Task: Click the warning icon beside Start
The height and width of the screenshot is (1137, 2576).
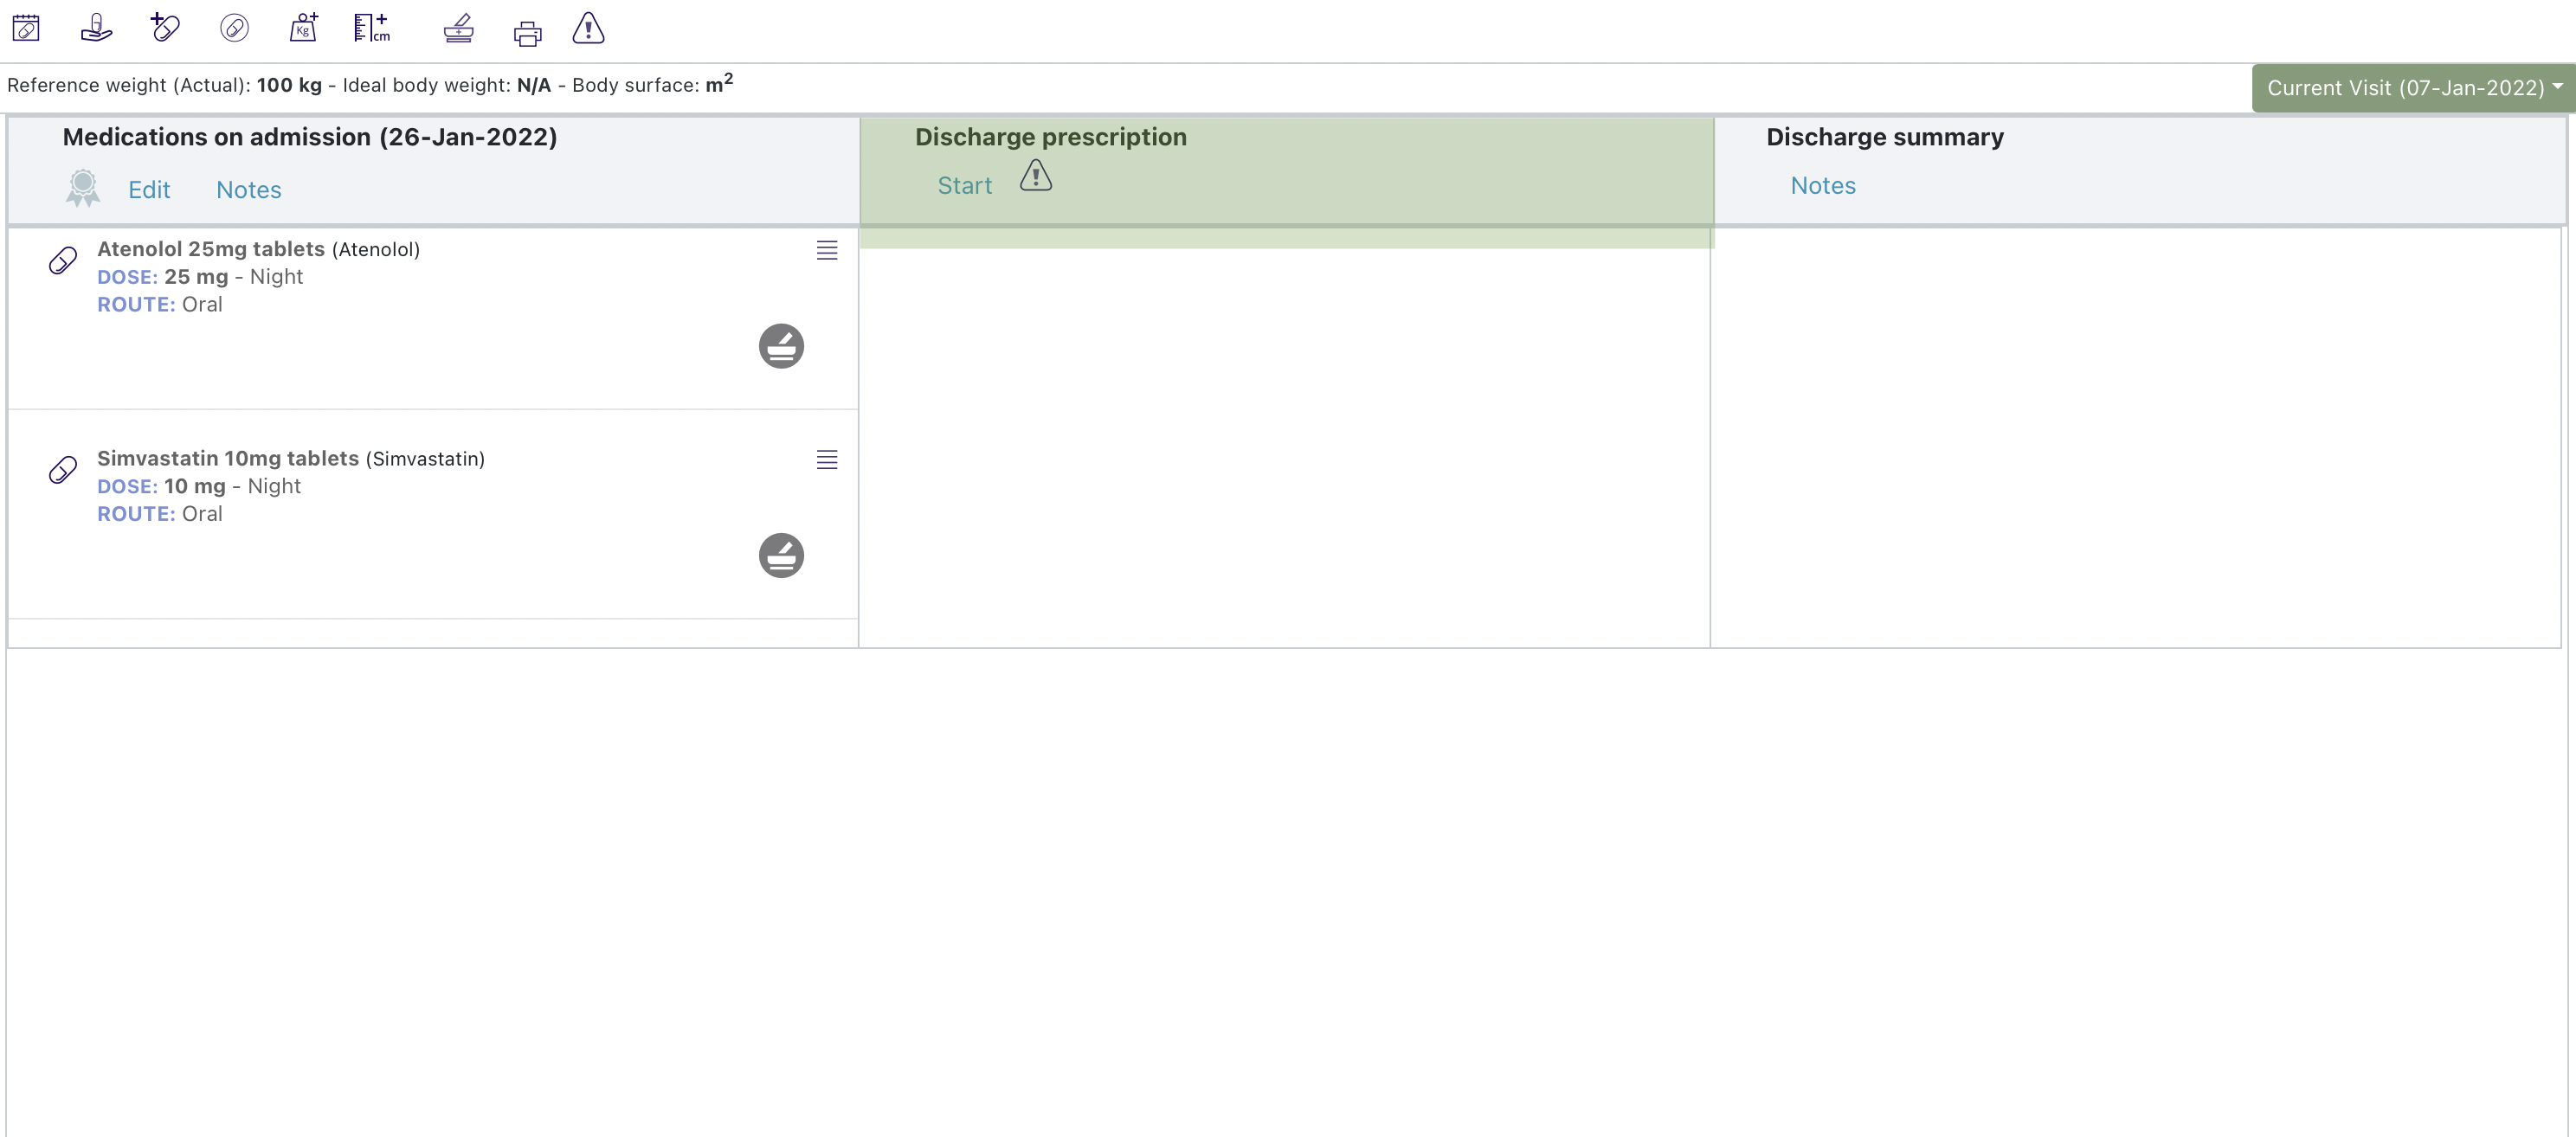Action: pos(1035,176)
